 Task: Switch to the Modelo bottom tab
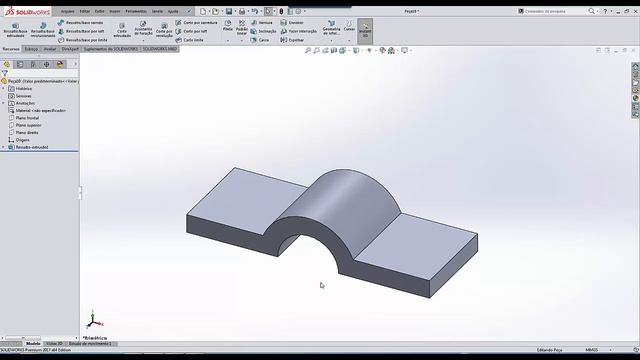33,344
